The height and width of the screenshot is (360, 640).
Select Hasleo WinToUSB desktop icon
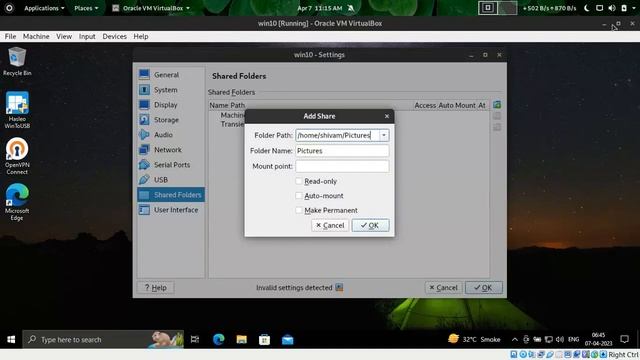click(17, 110)
